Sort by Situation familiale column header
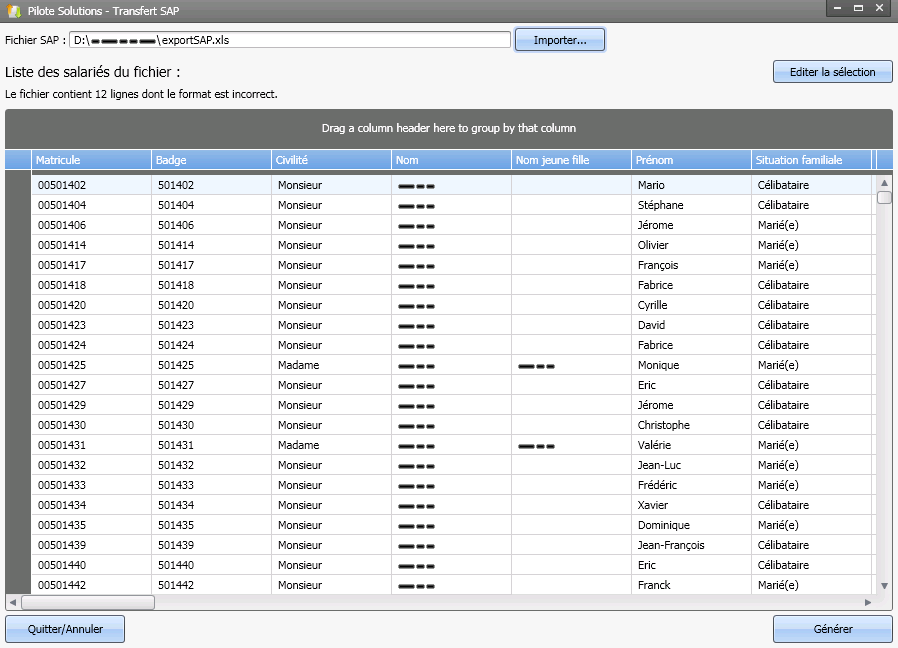898x648 pixels. [811, 160]
